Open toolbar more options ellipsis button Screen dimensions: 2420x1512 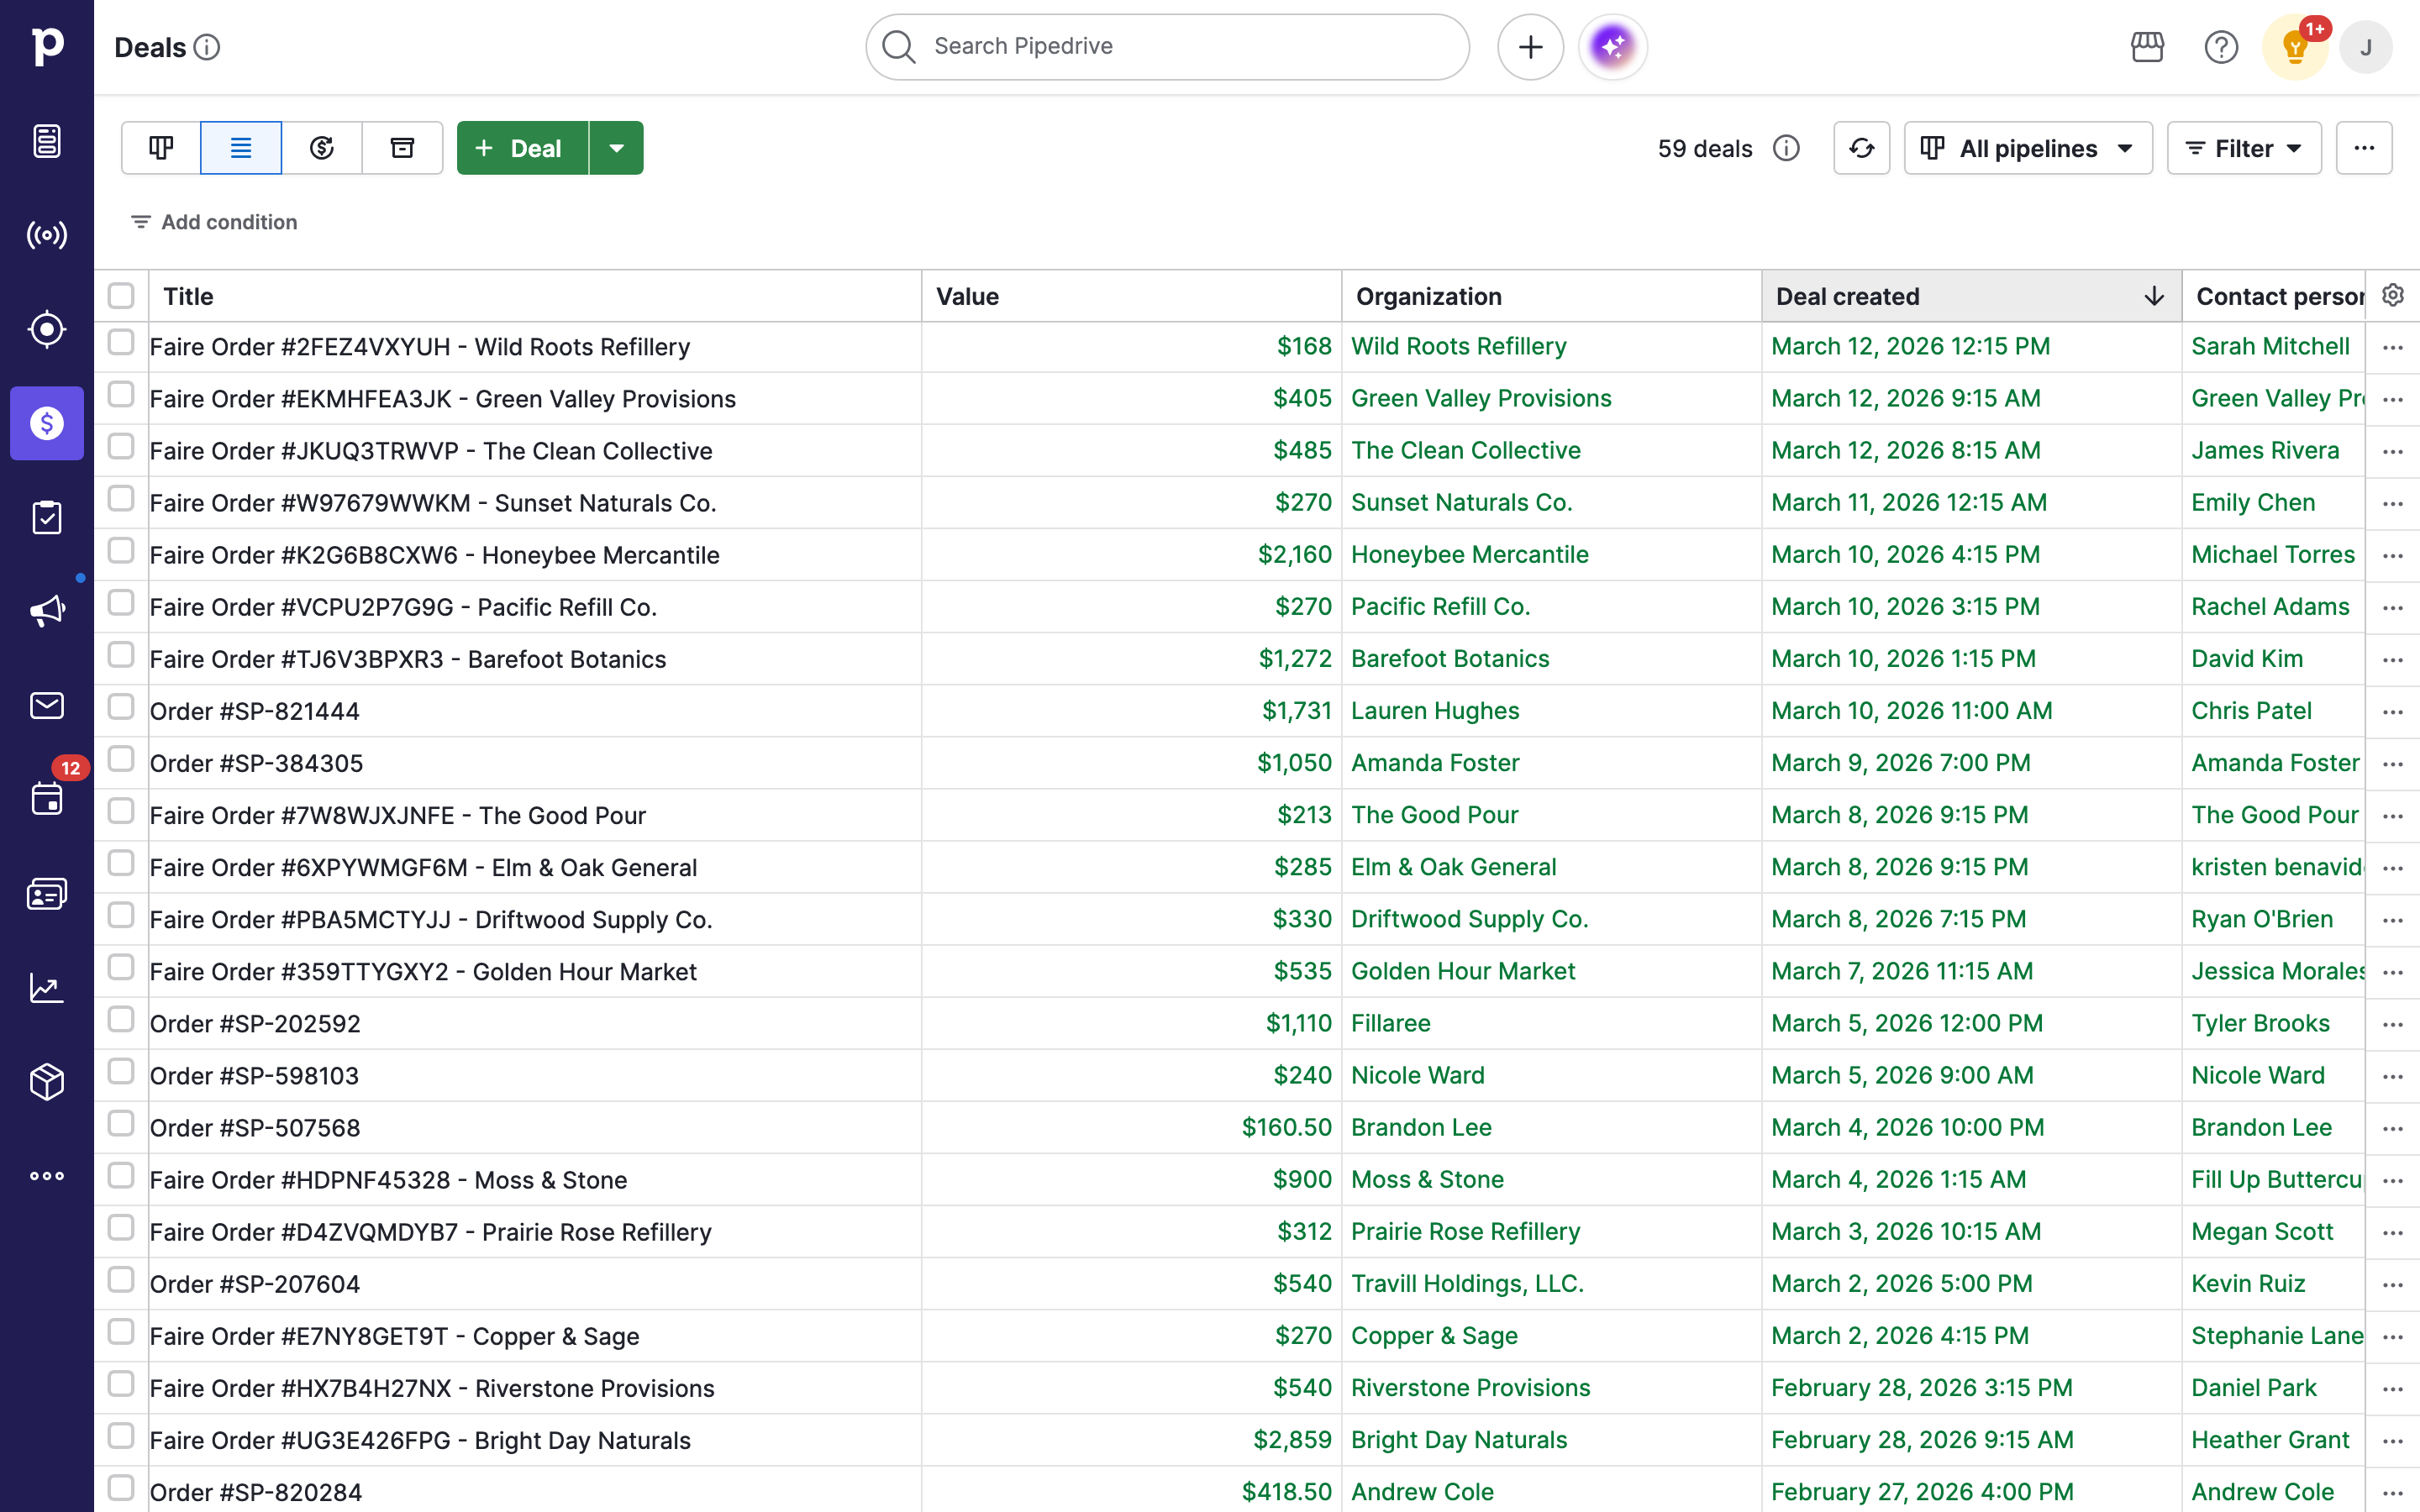2364,148
